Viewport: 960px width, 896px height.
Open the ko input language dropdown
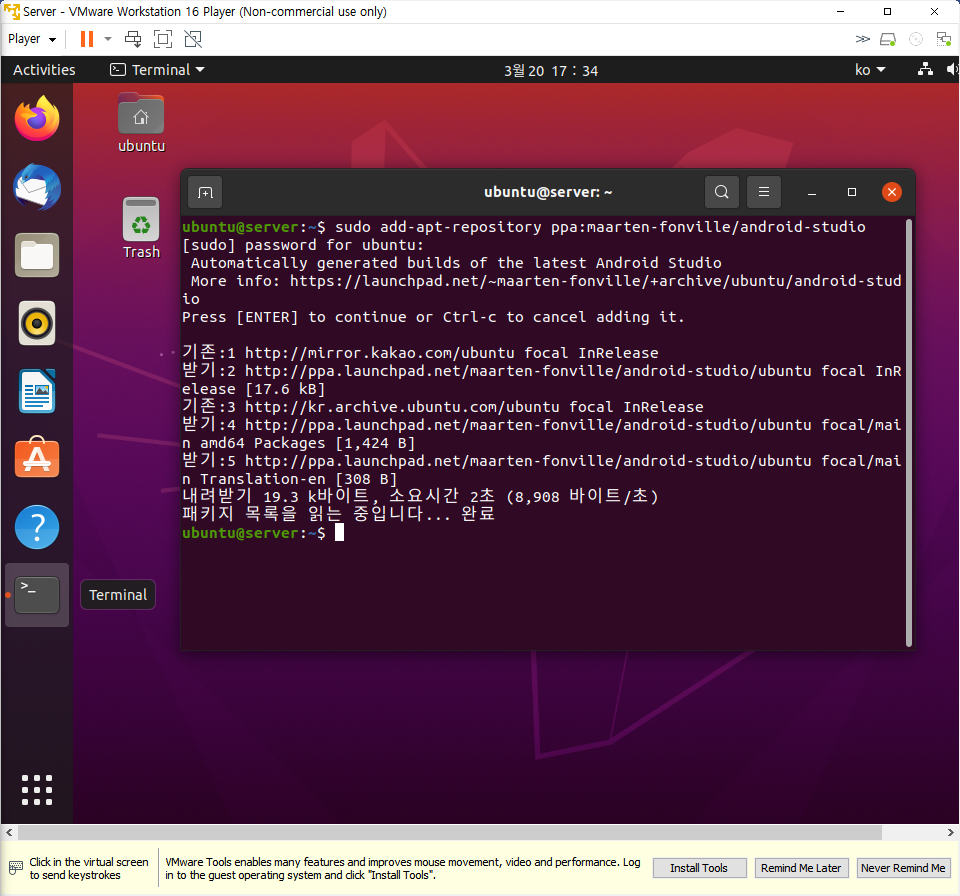(870, 70)
